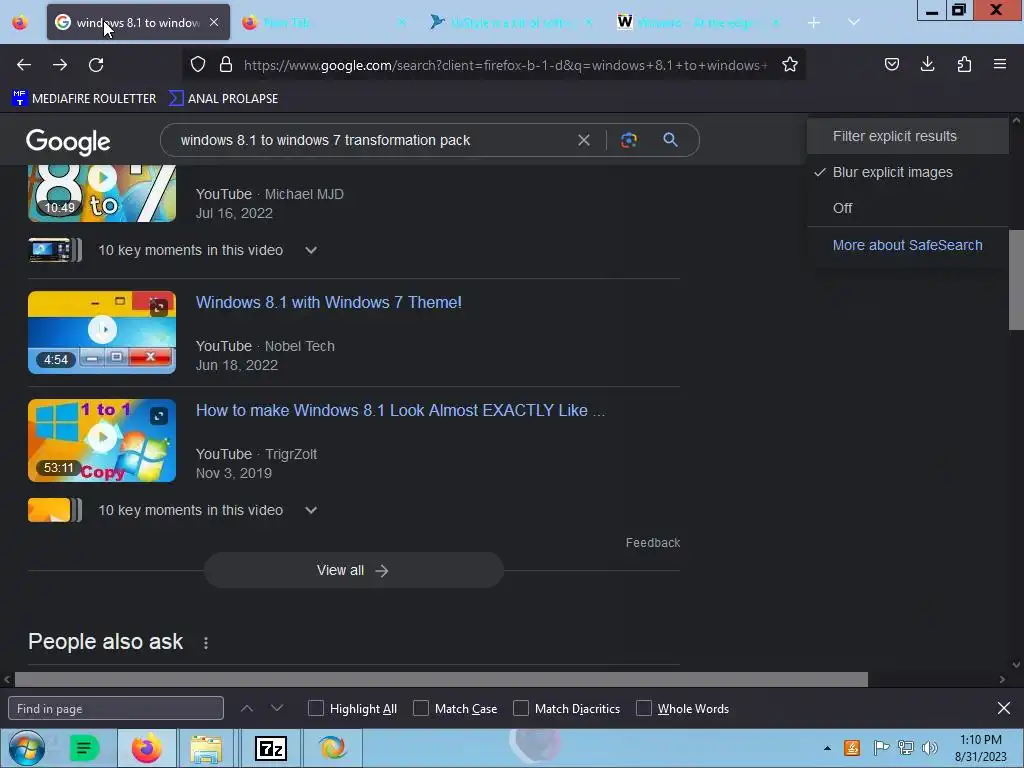Open the Windows Start orb

pos(27,748)
